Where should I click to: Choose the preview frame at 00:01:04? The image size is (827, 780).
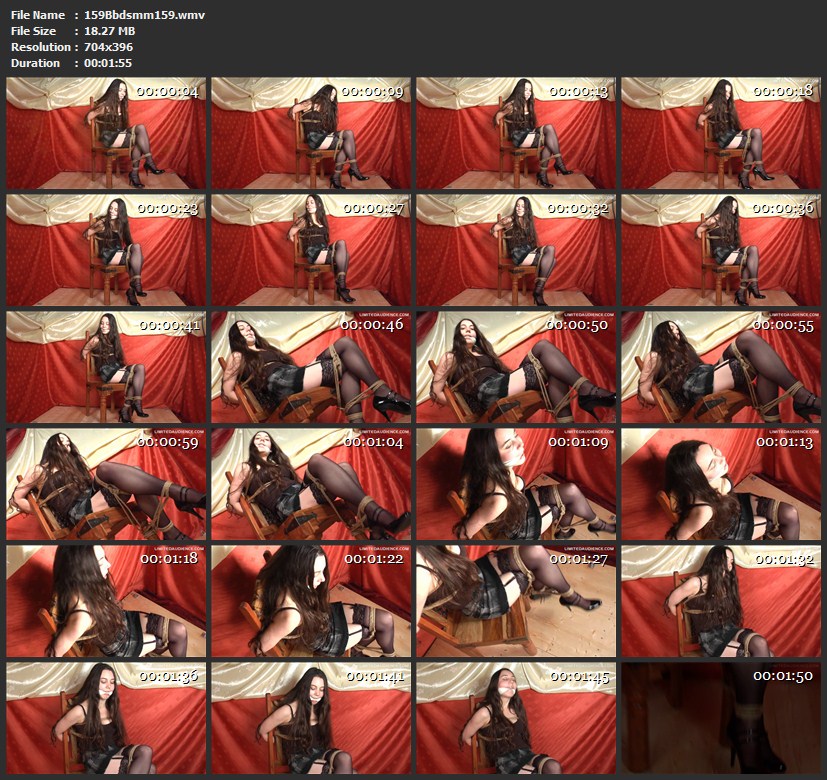pyautogui.click(x=311, y=484)
